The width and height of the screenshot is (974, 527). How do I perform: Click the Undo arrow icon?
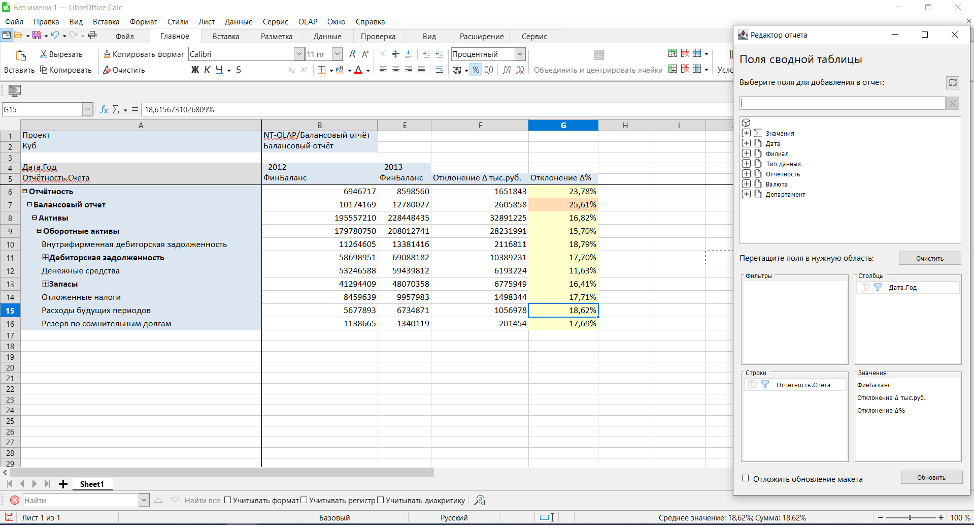click(55, 35)
